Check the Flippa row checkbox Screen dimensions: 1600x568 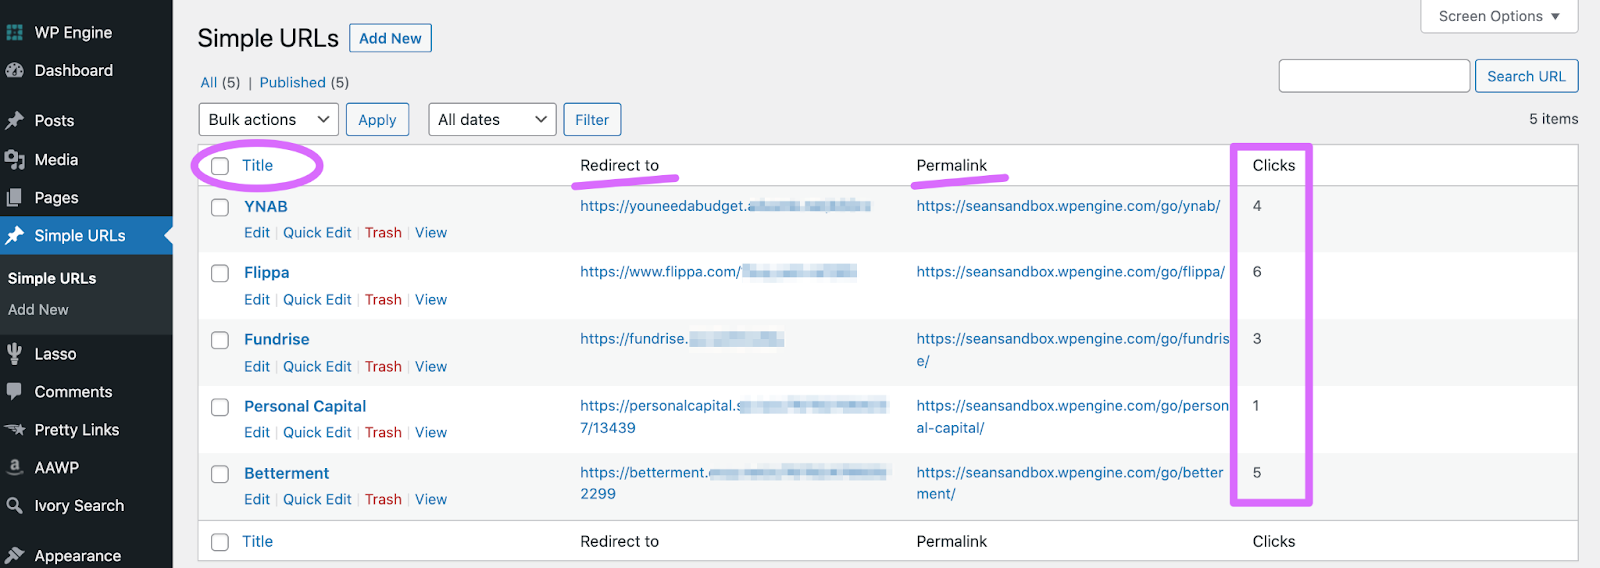[220, 273]
